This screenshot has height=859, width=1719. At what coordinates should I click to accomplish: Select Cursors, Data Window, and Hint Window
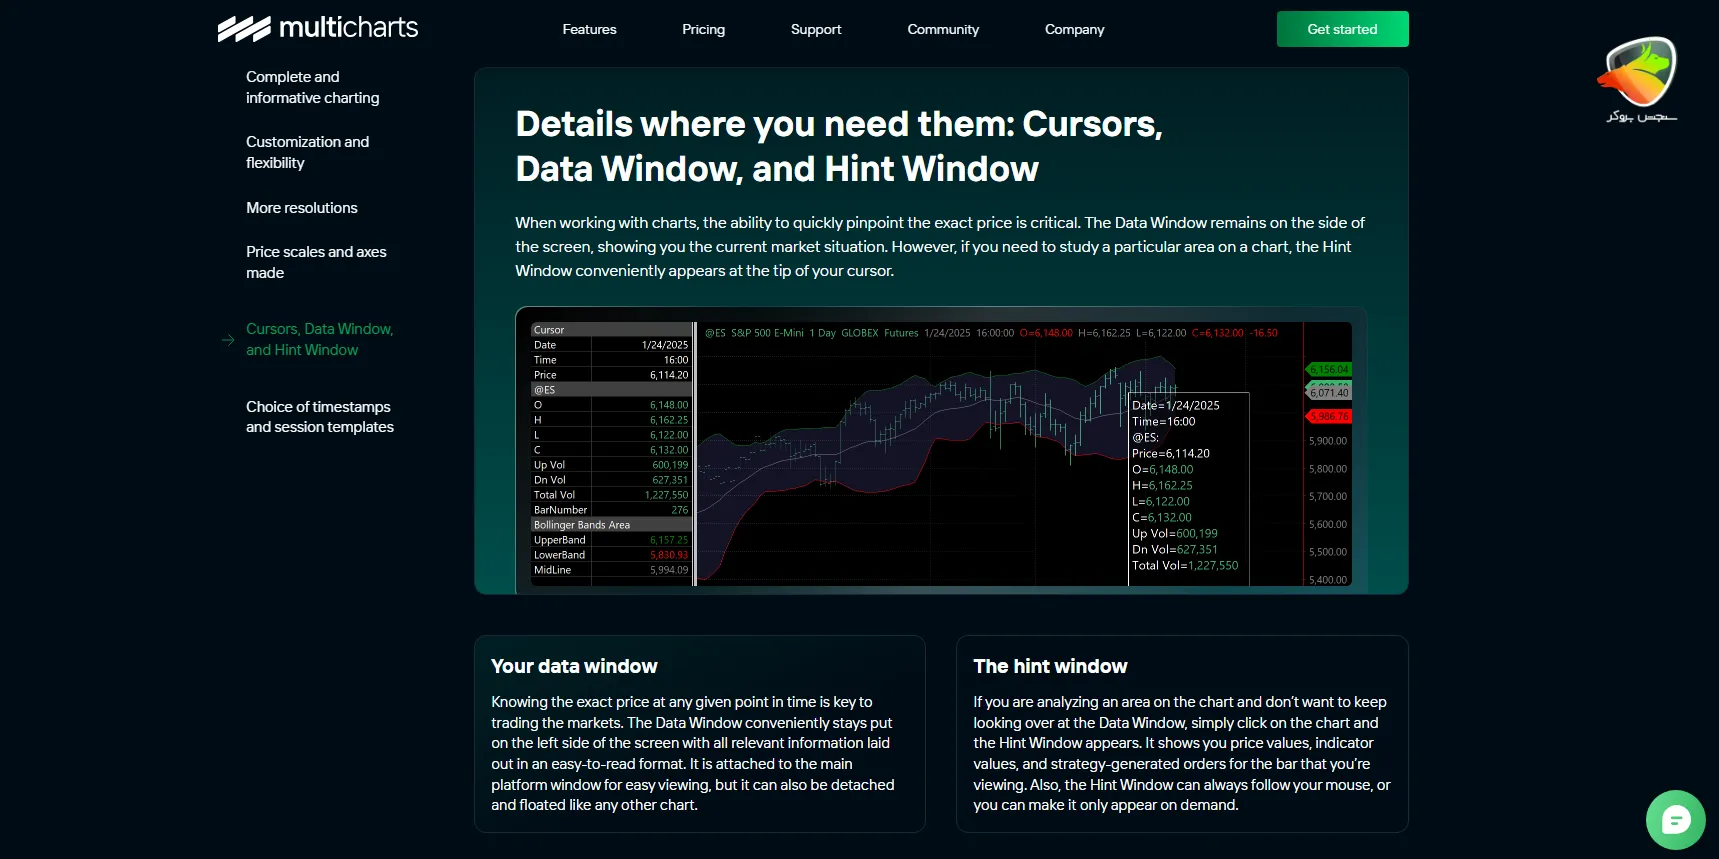[320, 339]
